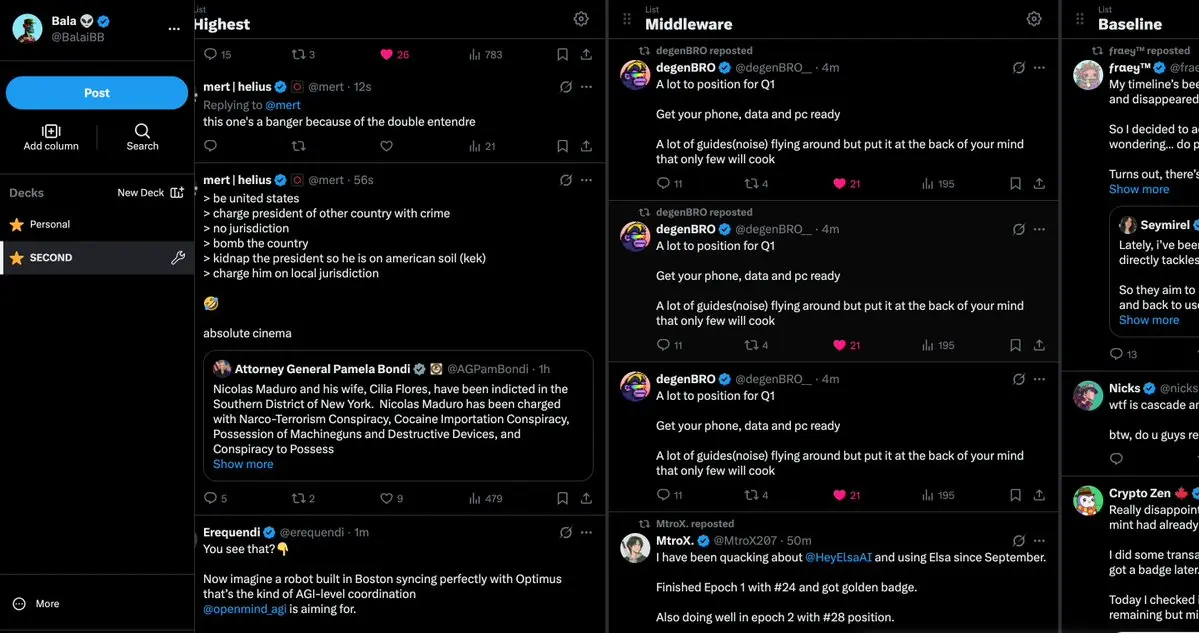Expand Pamela Bondi quote with Show more
Screen dimensions: 1199x633
point(243,464)
